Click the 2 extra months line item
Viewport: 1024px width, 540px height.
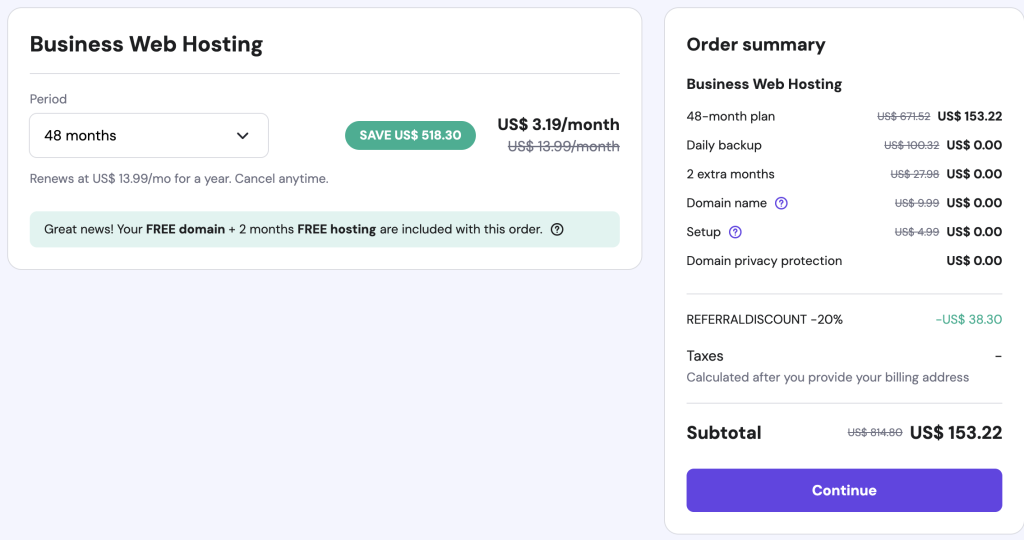point(731,174)
